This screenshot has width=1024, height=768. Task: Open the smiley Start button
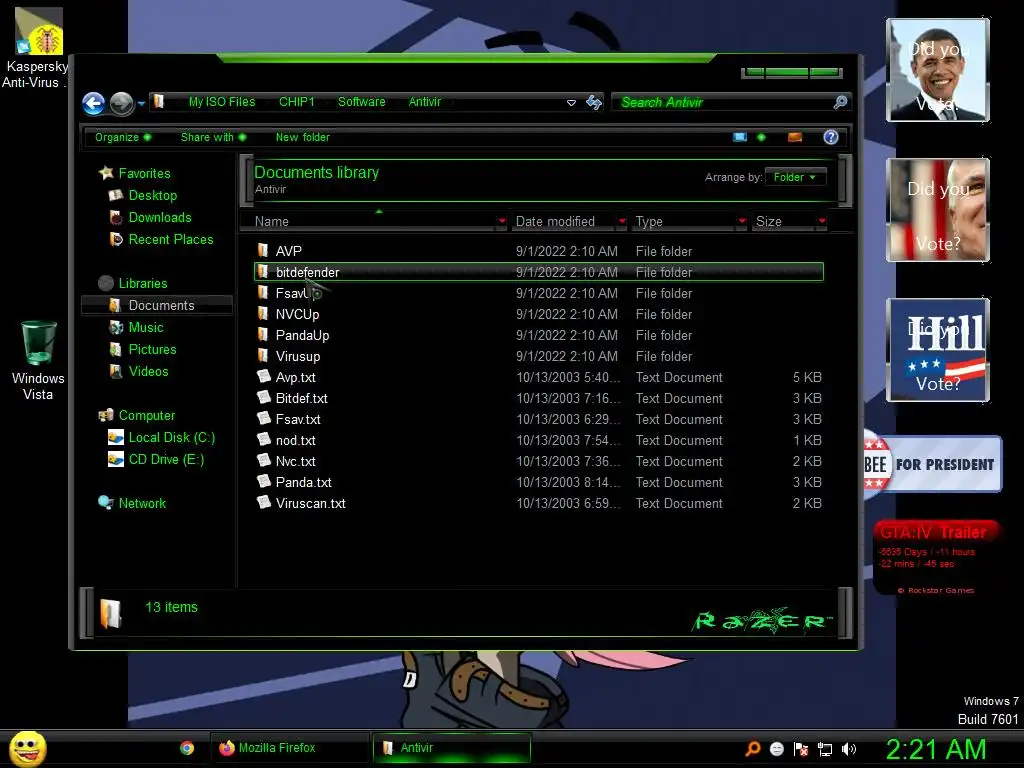(27, 748)
